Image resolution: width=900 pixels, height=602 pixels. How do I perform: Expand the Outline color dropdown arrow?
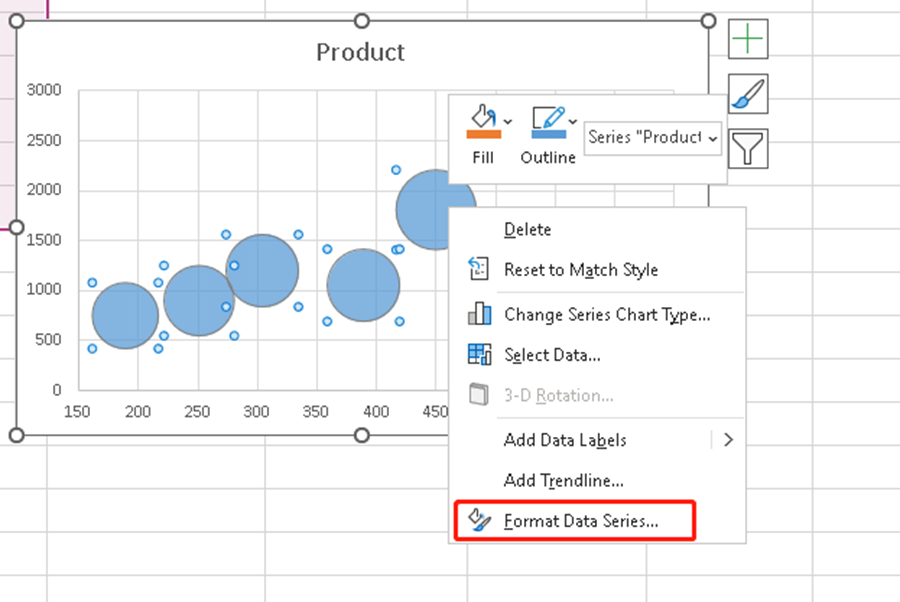[572, 121]
